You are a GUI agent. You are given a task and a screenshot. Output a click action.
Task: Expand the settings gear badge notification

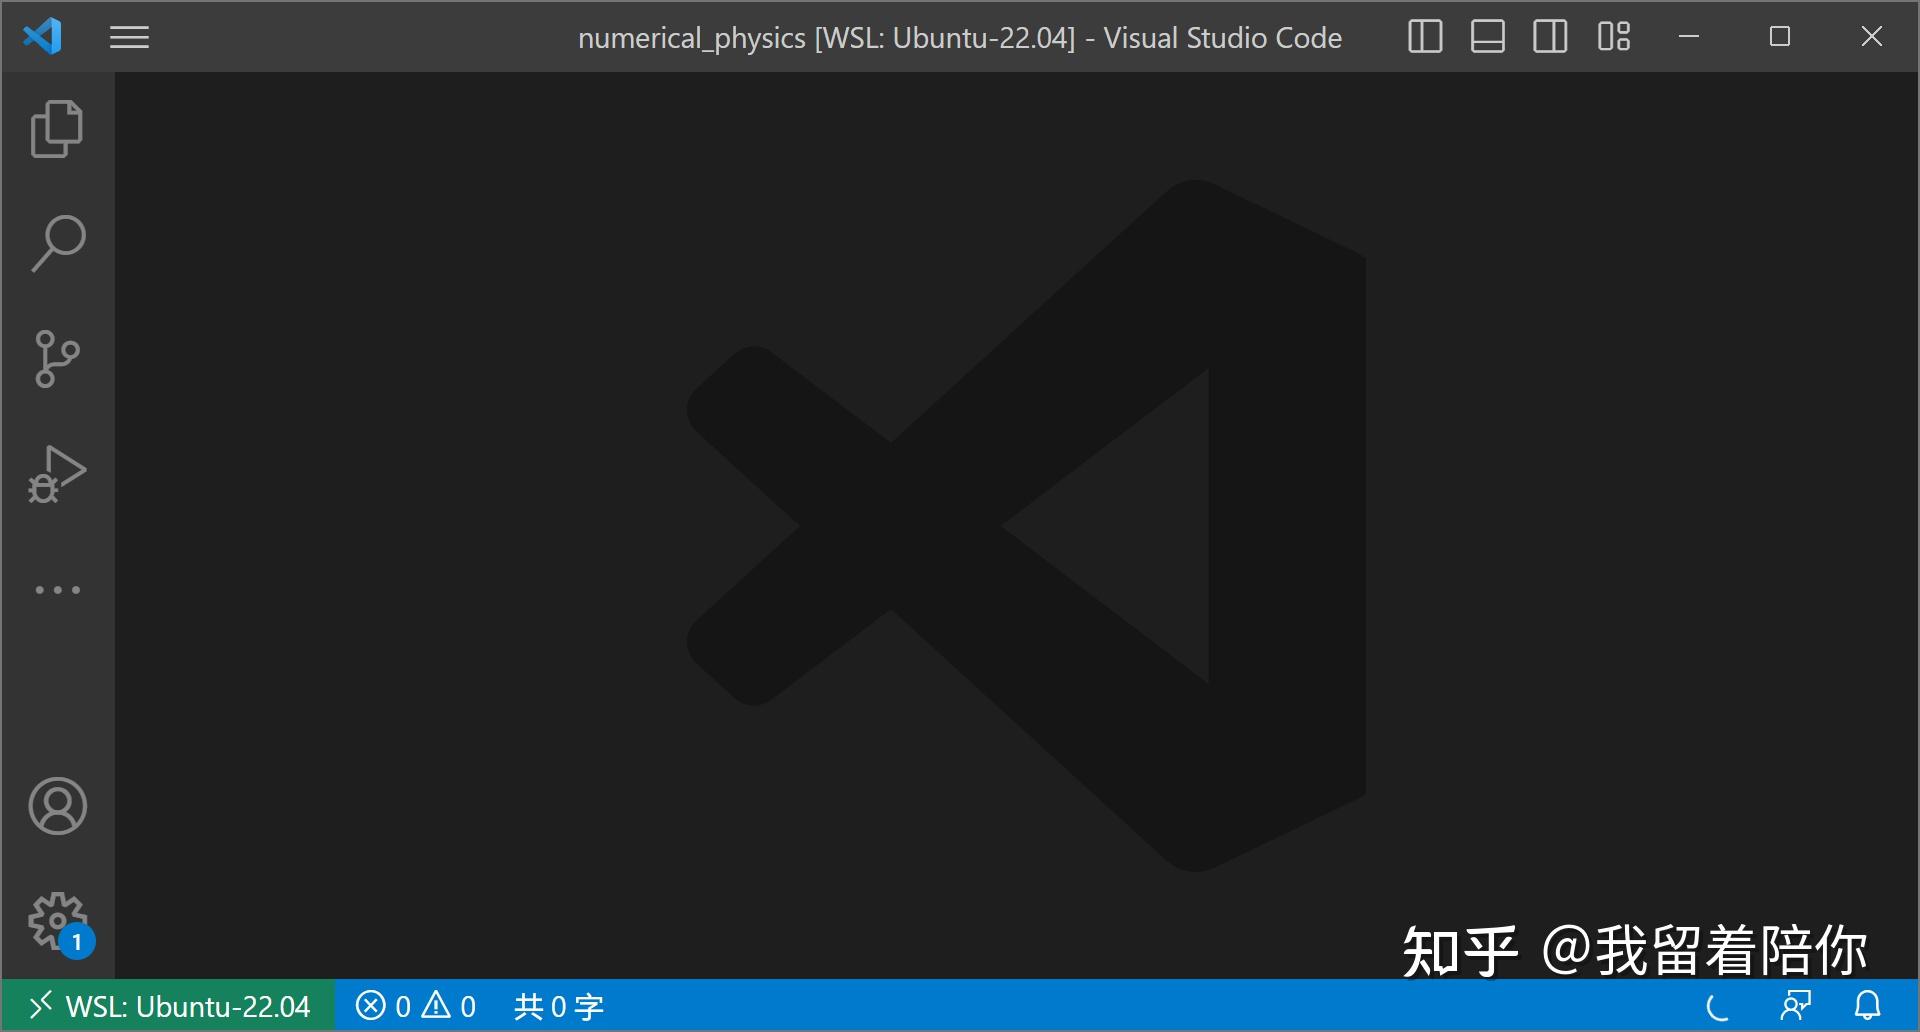75,941
